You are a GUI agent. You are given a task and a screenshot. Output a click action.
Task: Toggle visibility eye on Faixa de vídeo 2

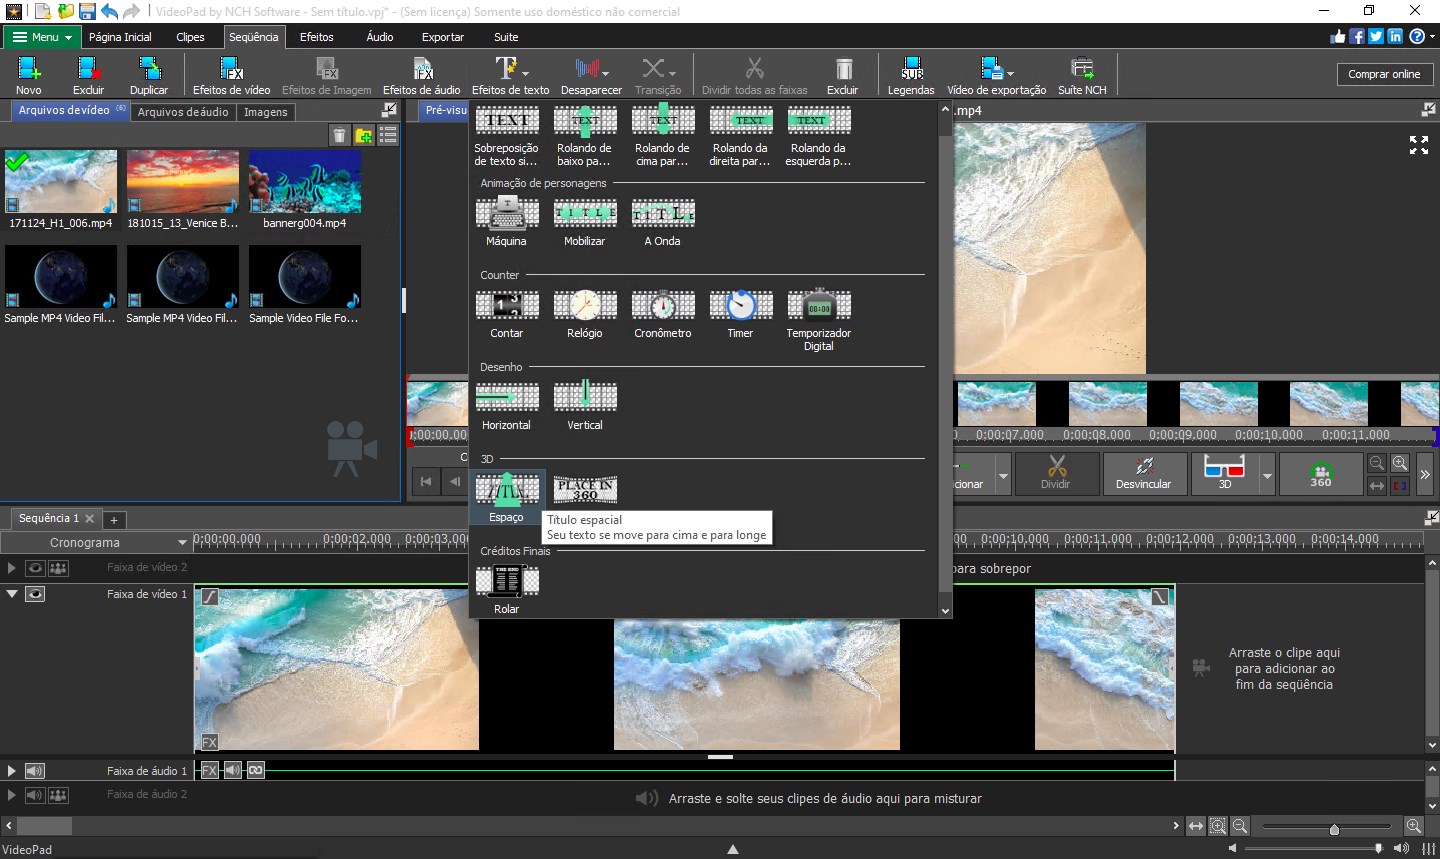point(35,568)
